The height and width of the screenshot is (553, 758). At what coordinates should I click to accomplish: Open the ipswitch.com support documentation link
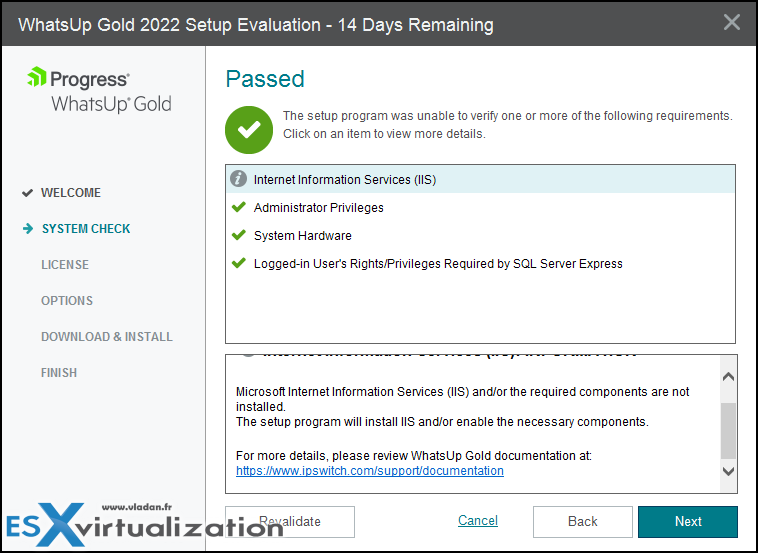[x=370, y=471]
